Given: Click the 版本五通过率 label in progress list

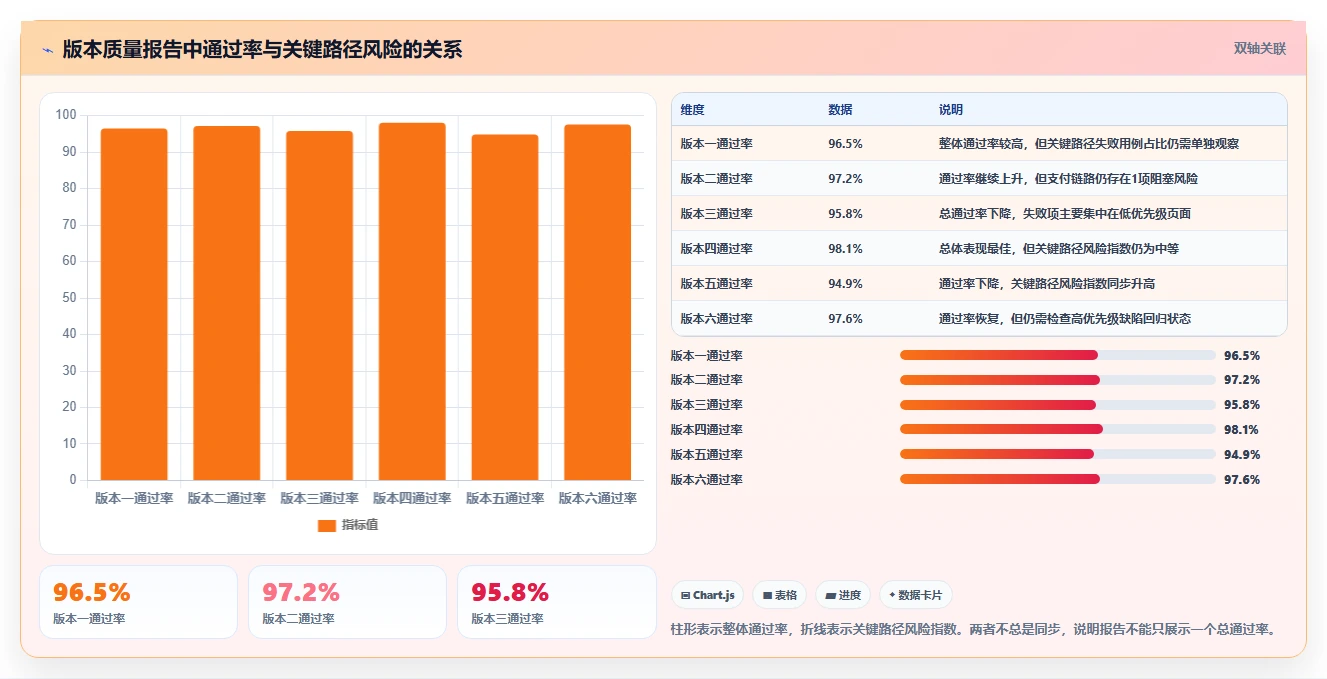Looking at the screenshot, I should pyautogui.click(x=707, y=454).
